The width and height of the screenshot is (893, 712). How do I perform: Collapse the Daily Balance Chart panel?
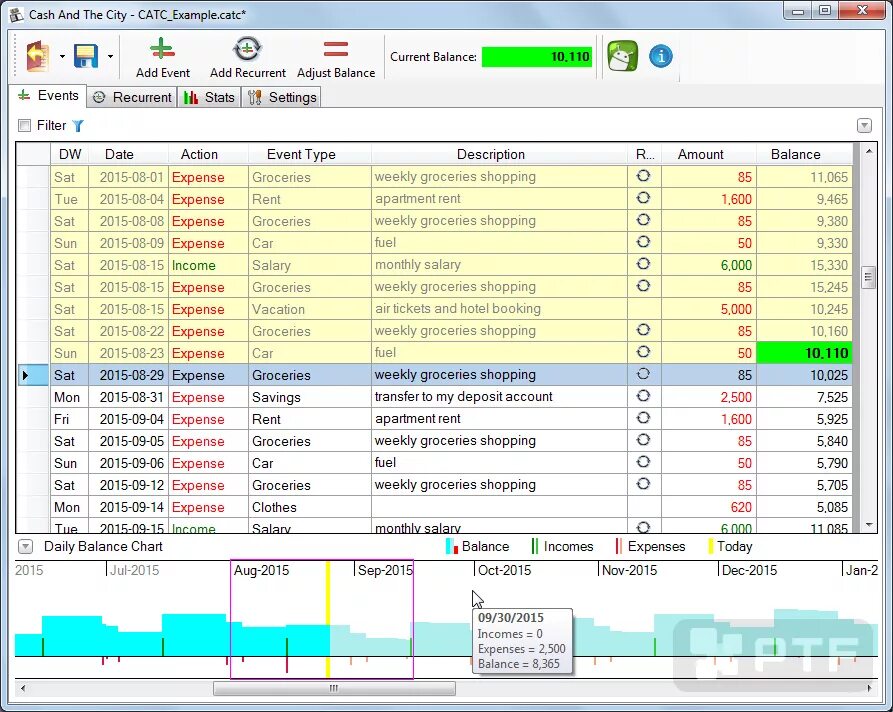coord(25,546)
